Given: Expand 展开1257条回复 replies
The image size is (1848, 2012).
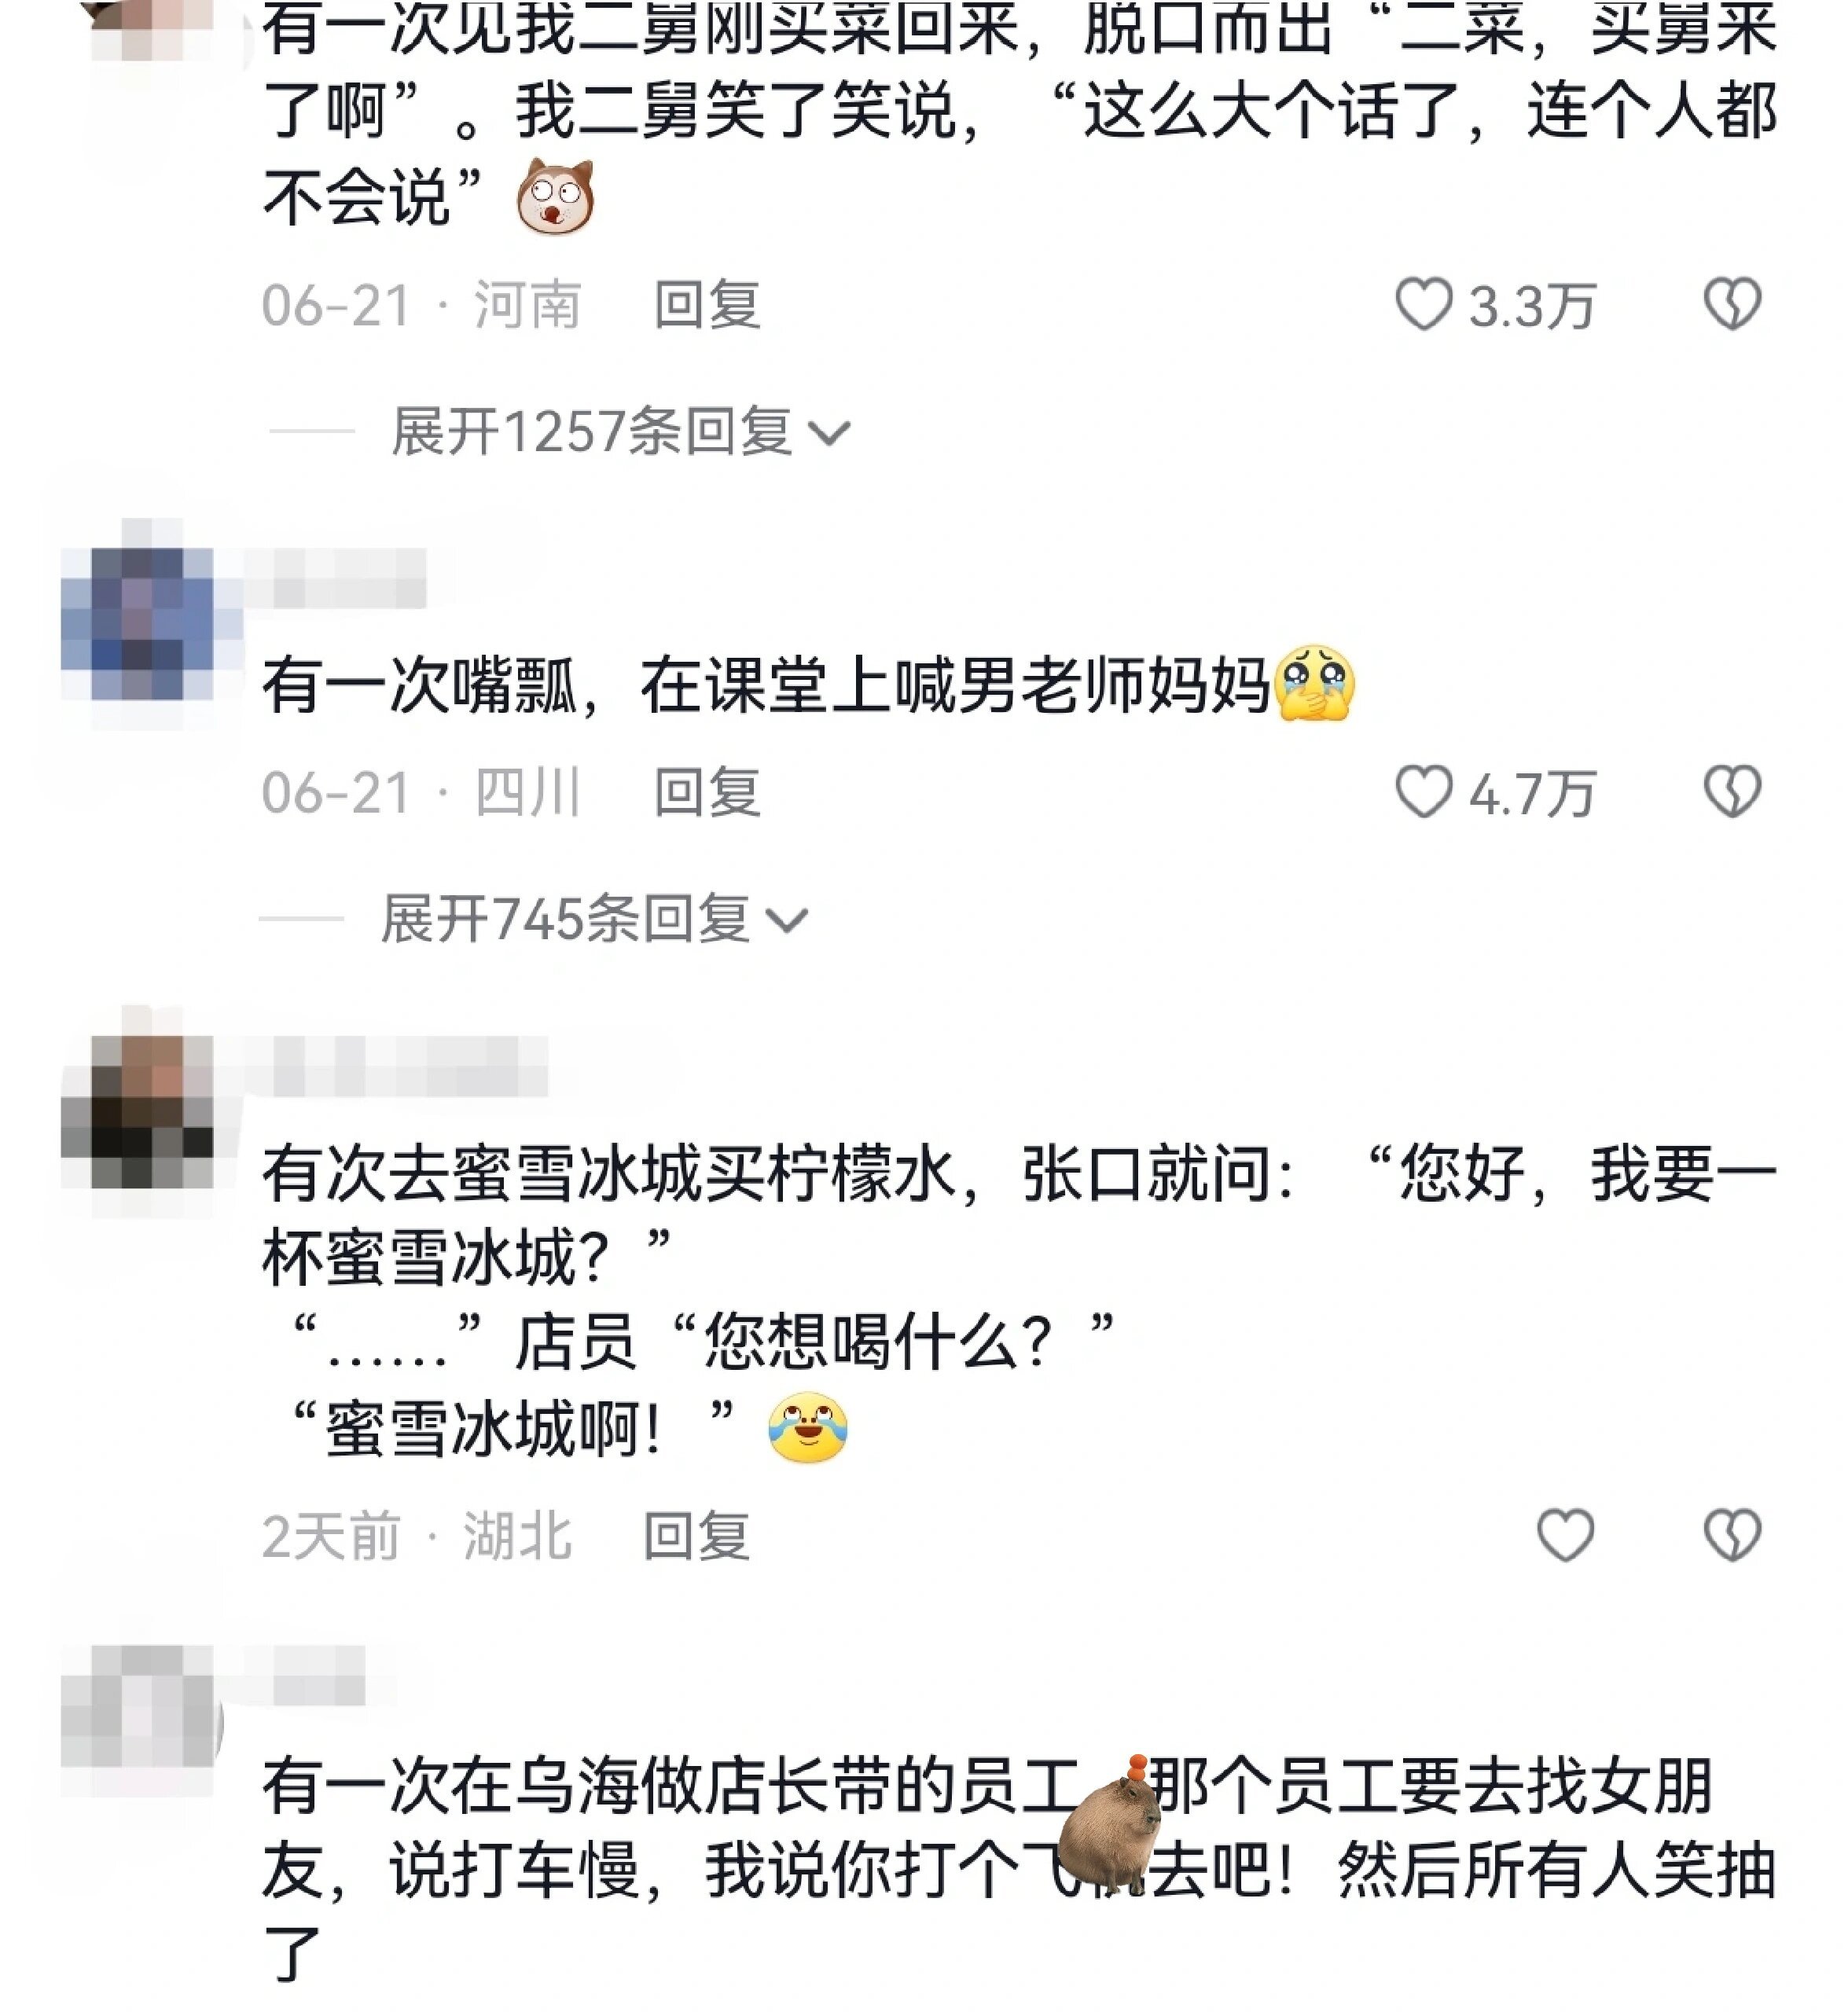Looking at the screenshot, I should click(620, 432).
